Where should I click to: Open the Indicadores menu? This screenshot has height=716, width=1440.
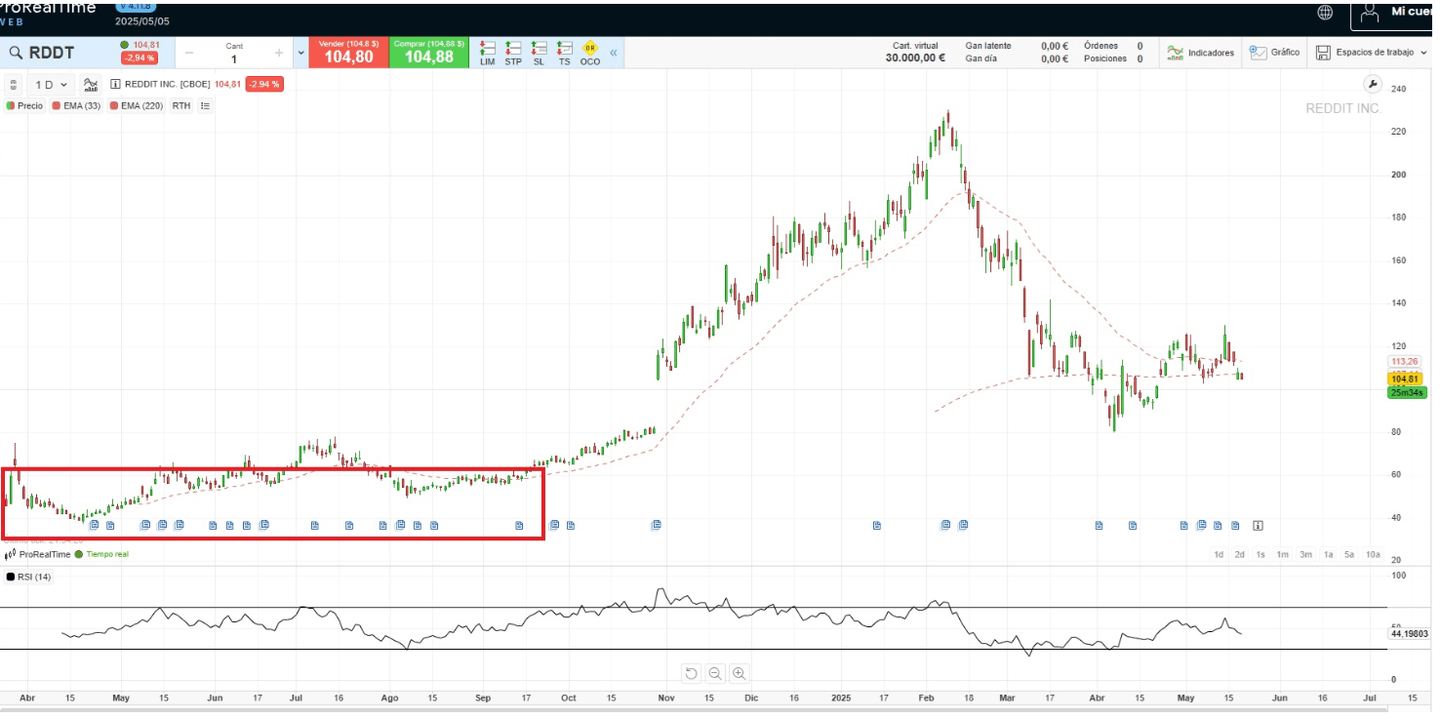[1200, 52]
